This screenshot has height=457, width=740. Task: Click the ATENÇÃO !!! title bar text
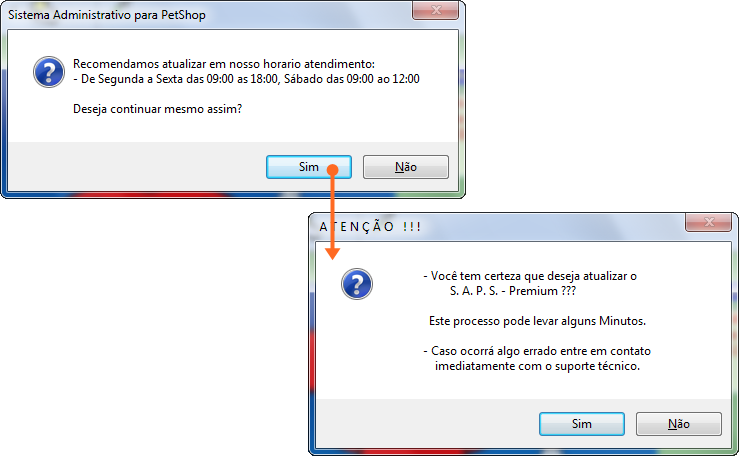click(370, 227)
